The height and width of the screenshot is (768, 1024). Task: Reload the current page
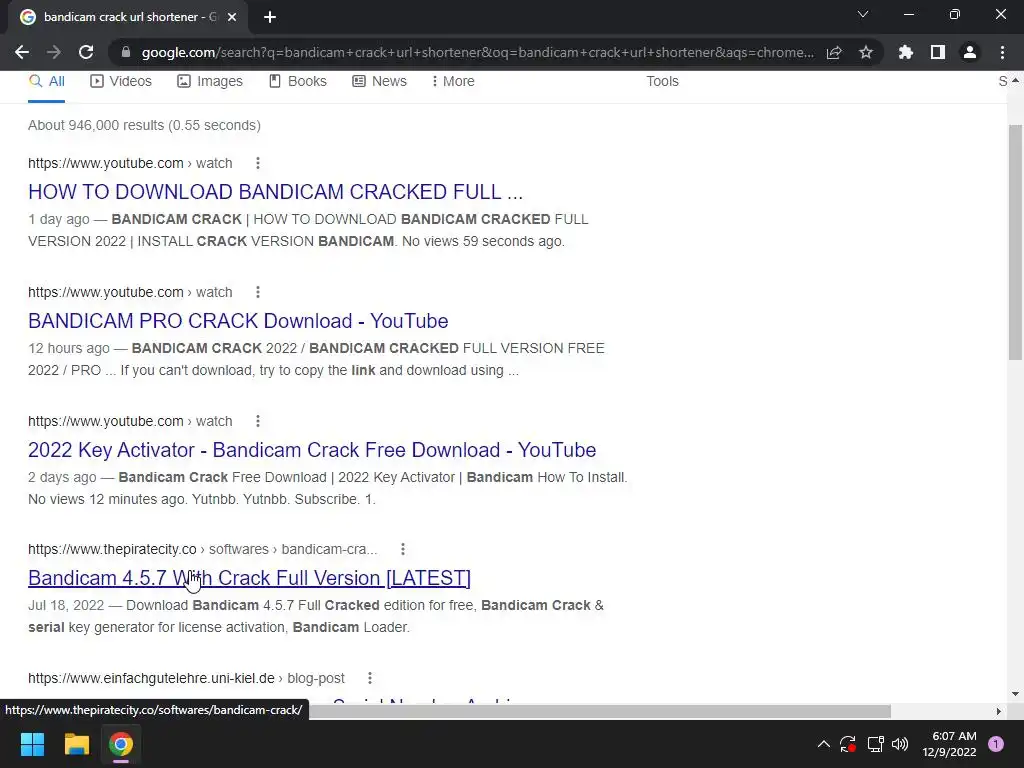(86, 52)
